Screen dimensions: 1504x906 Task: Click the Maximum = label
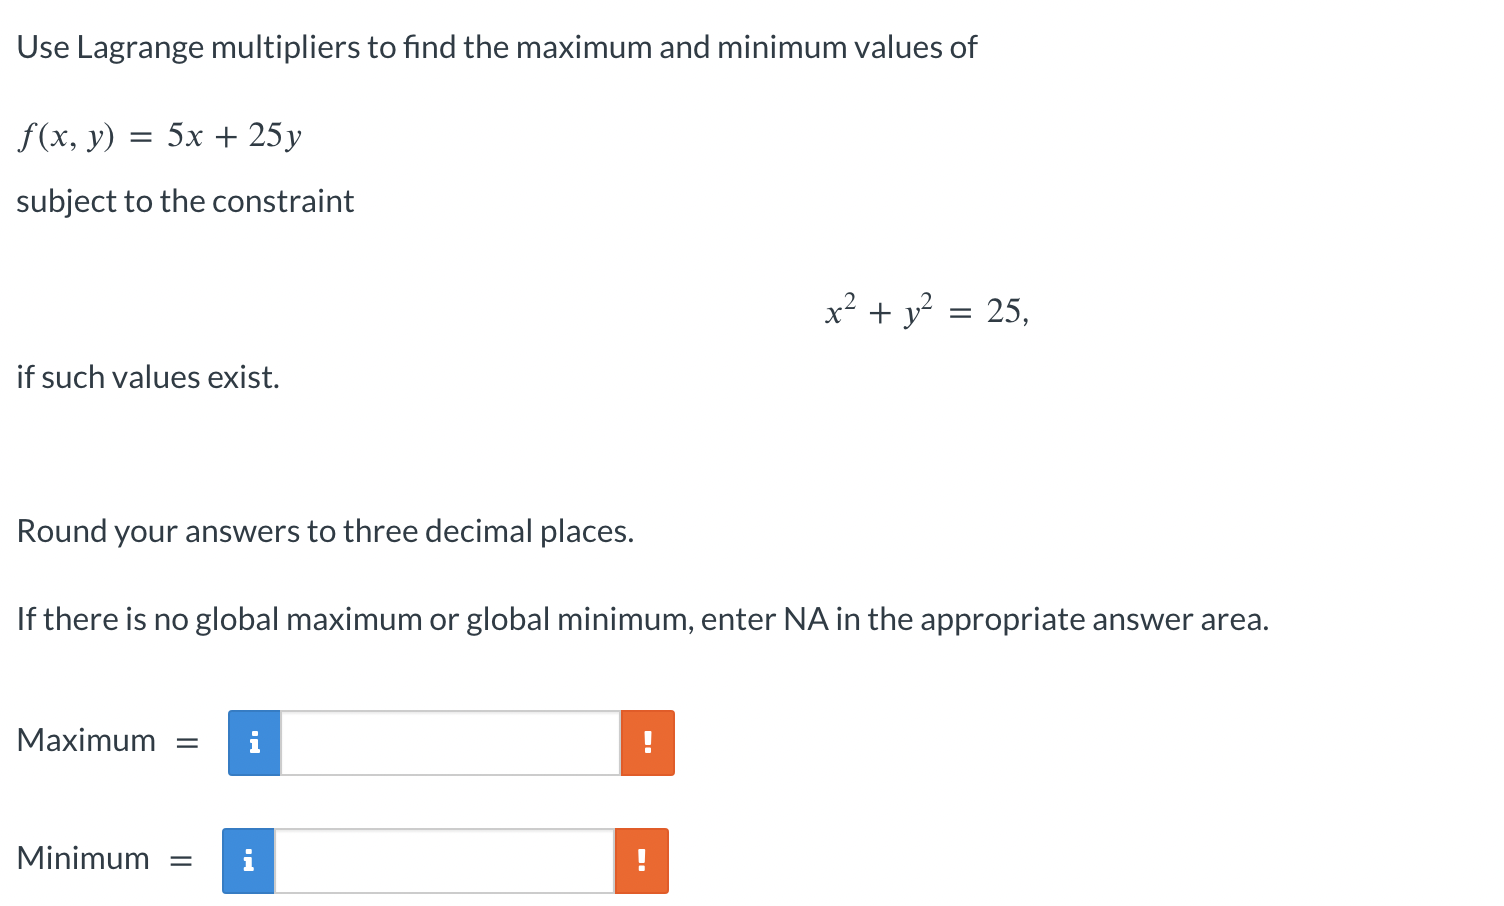point(104,741)
